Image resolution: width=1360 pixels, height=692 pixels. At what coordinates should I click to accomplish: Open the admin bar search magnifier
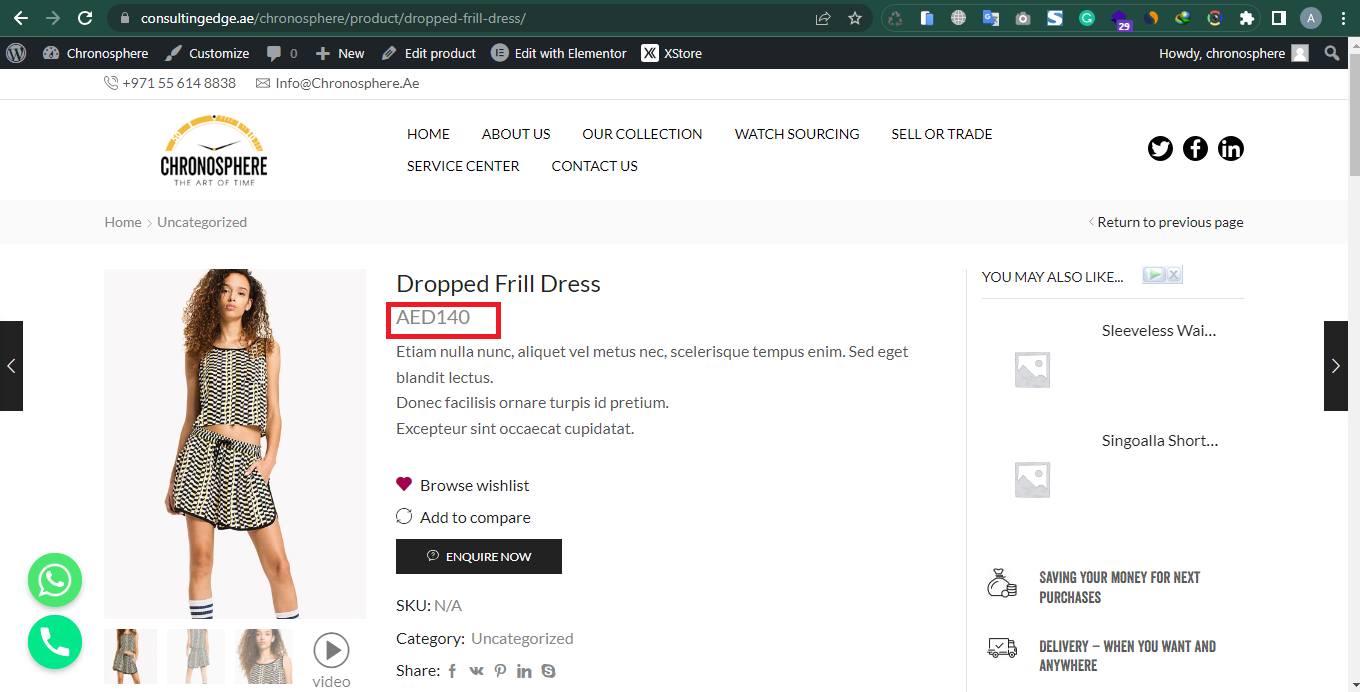click(x=1332, y=53)
